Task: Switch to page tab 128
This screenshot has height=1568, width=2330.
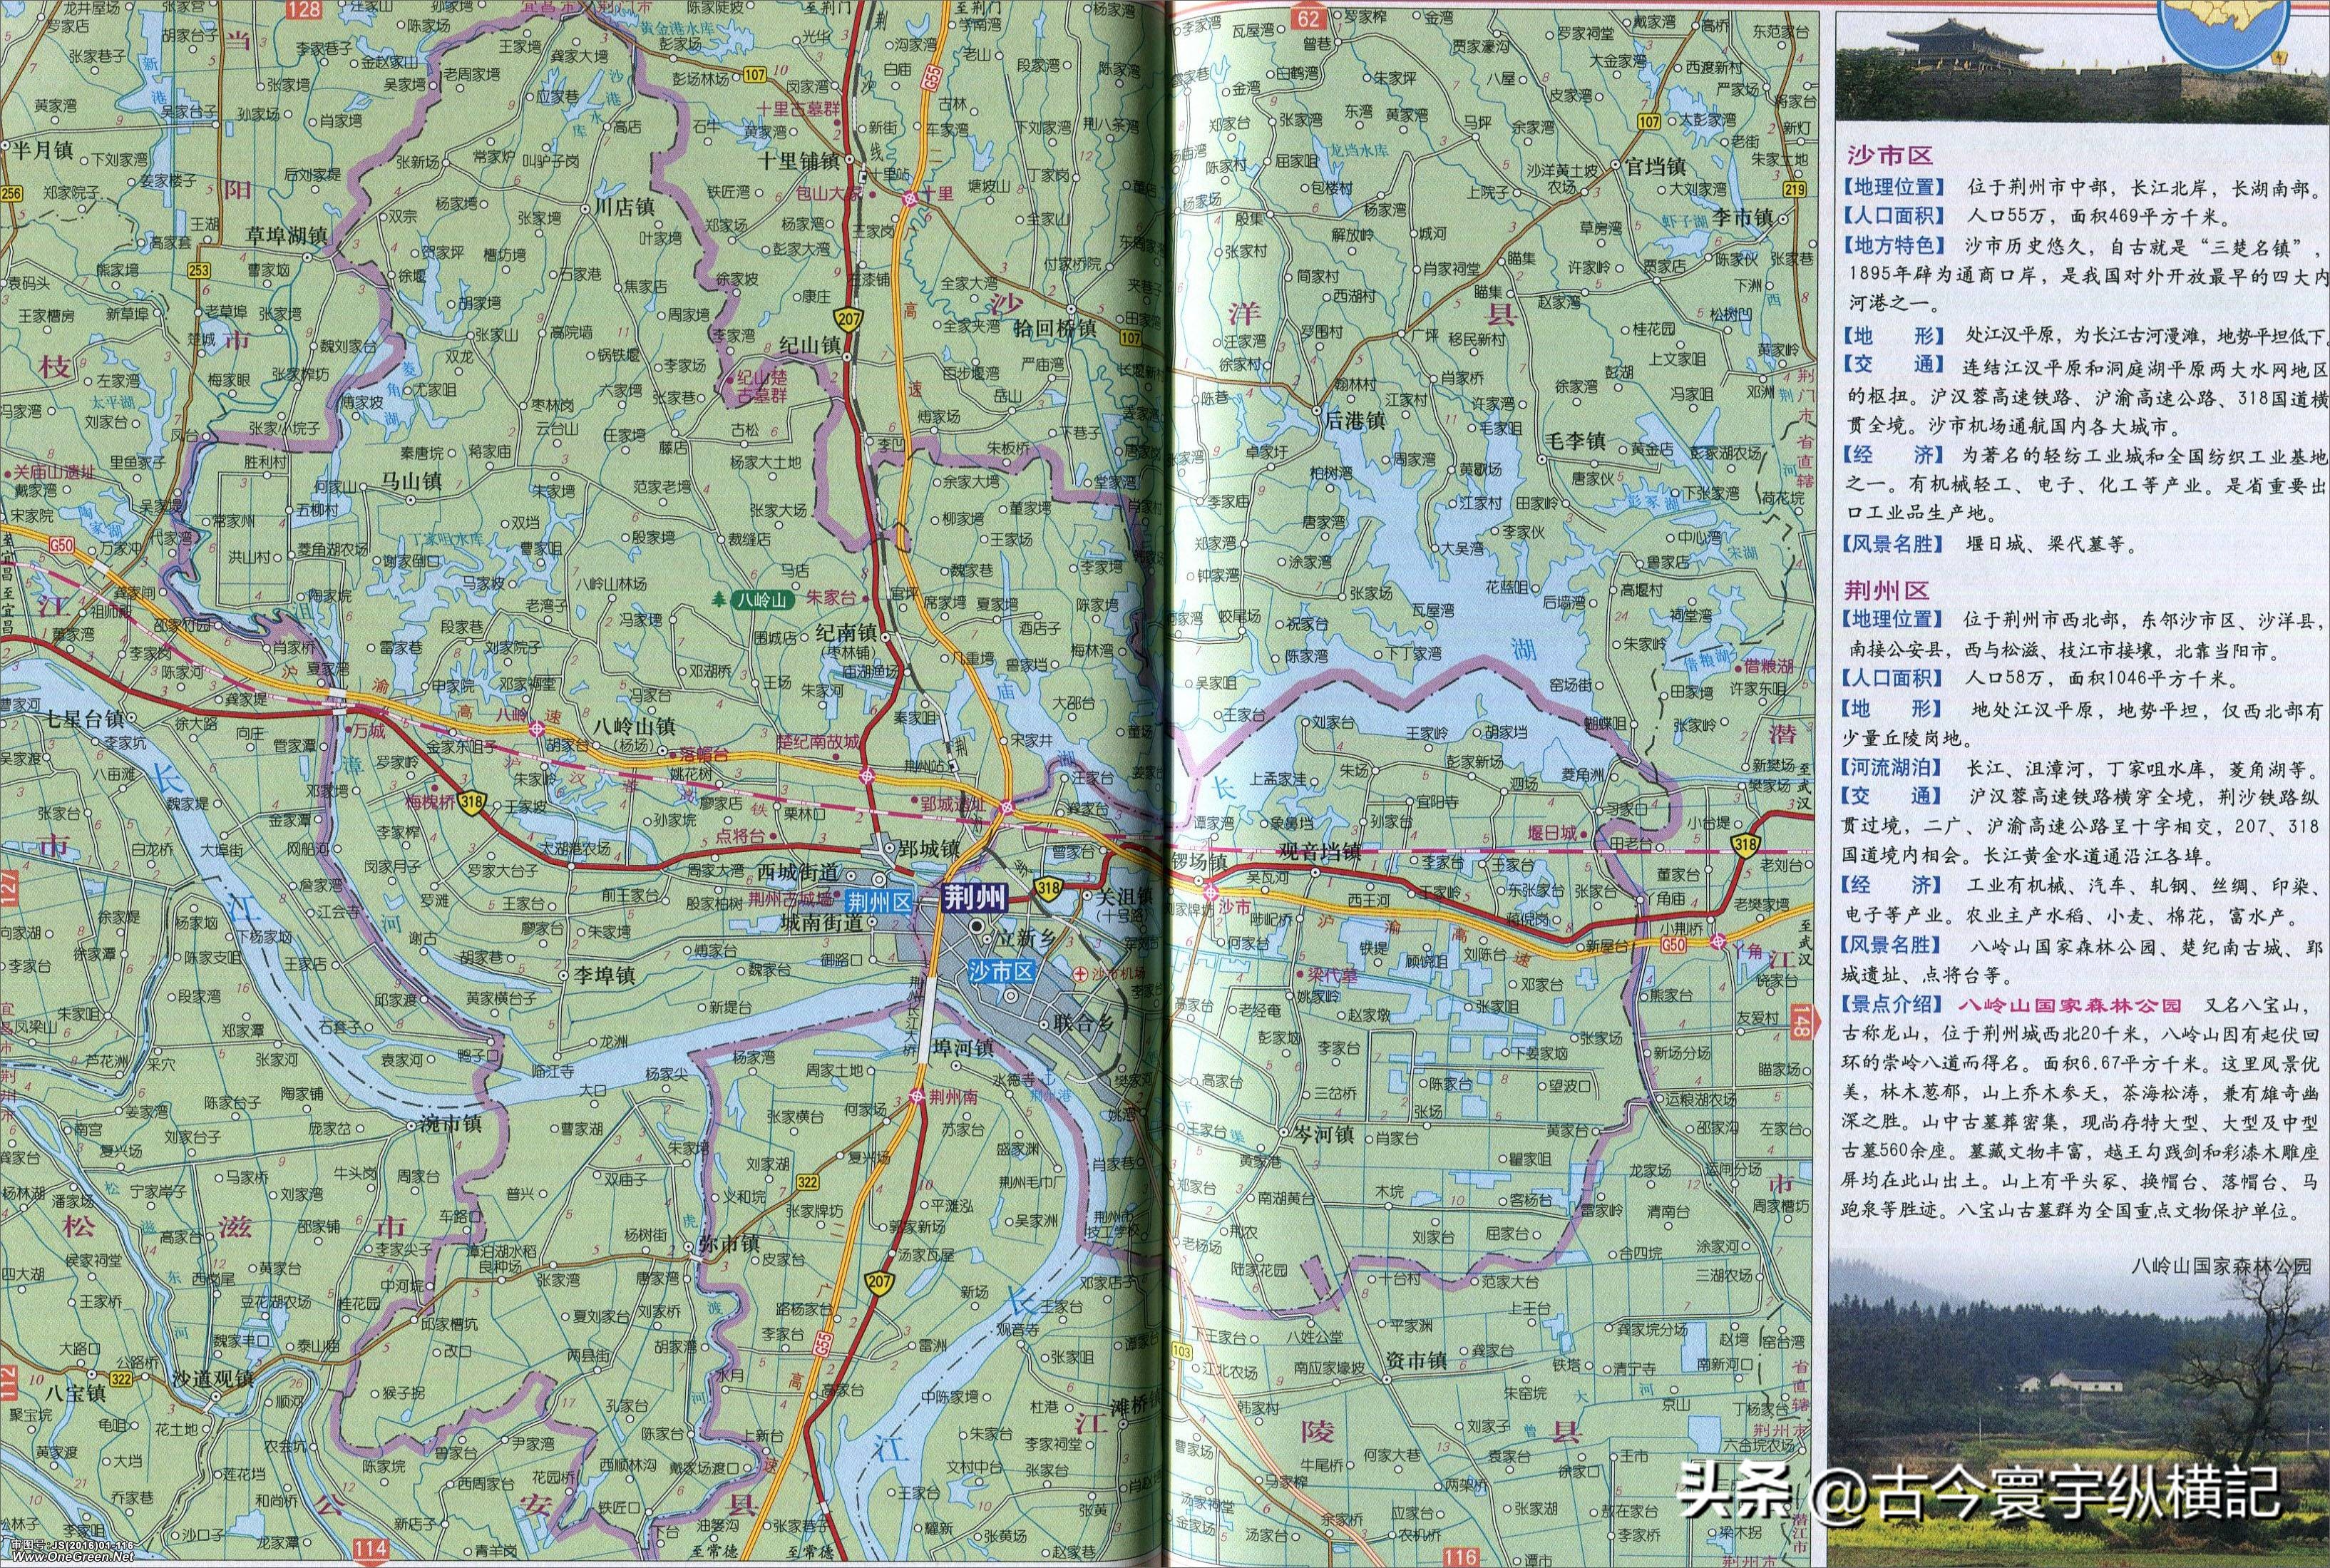Action: click(305, 11)
